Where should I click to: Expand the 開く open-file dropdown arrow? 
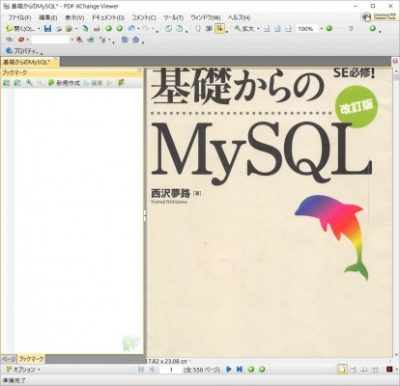tap(38, 29)
